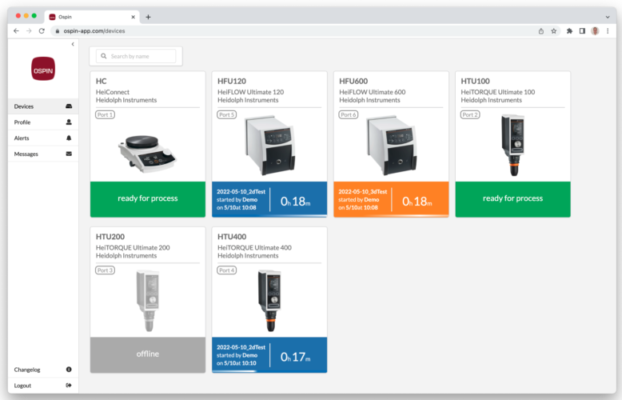Click the Port 5 badge
Screen dimensions: 622x400
(x=227, y=115)
